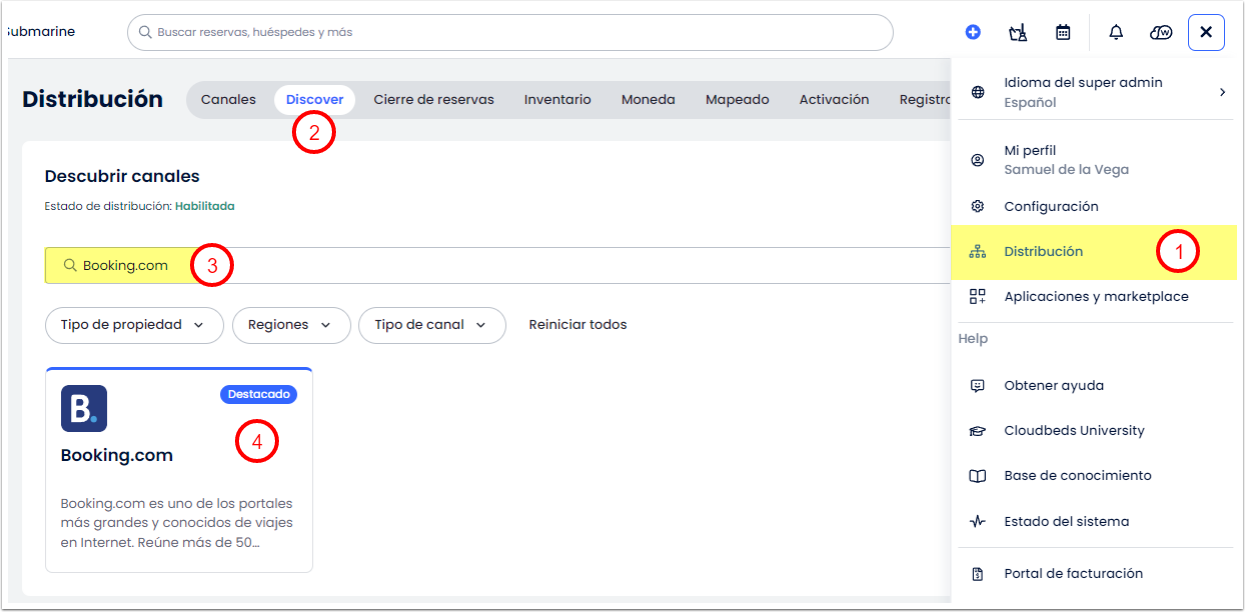Open the Cierre de reservas tab
The height and width of the screenshot is (612, 1245).
coord(434,100)
